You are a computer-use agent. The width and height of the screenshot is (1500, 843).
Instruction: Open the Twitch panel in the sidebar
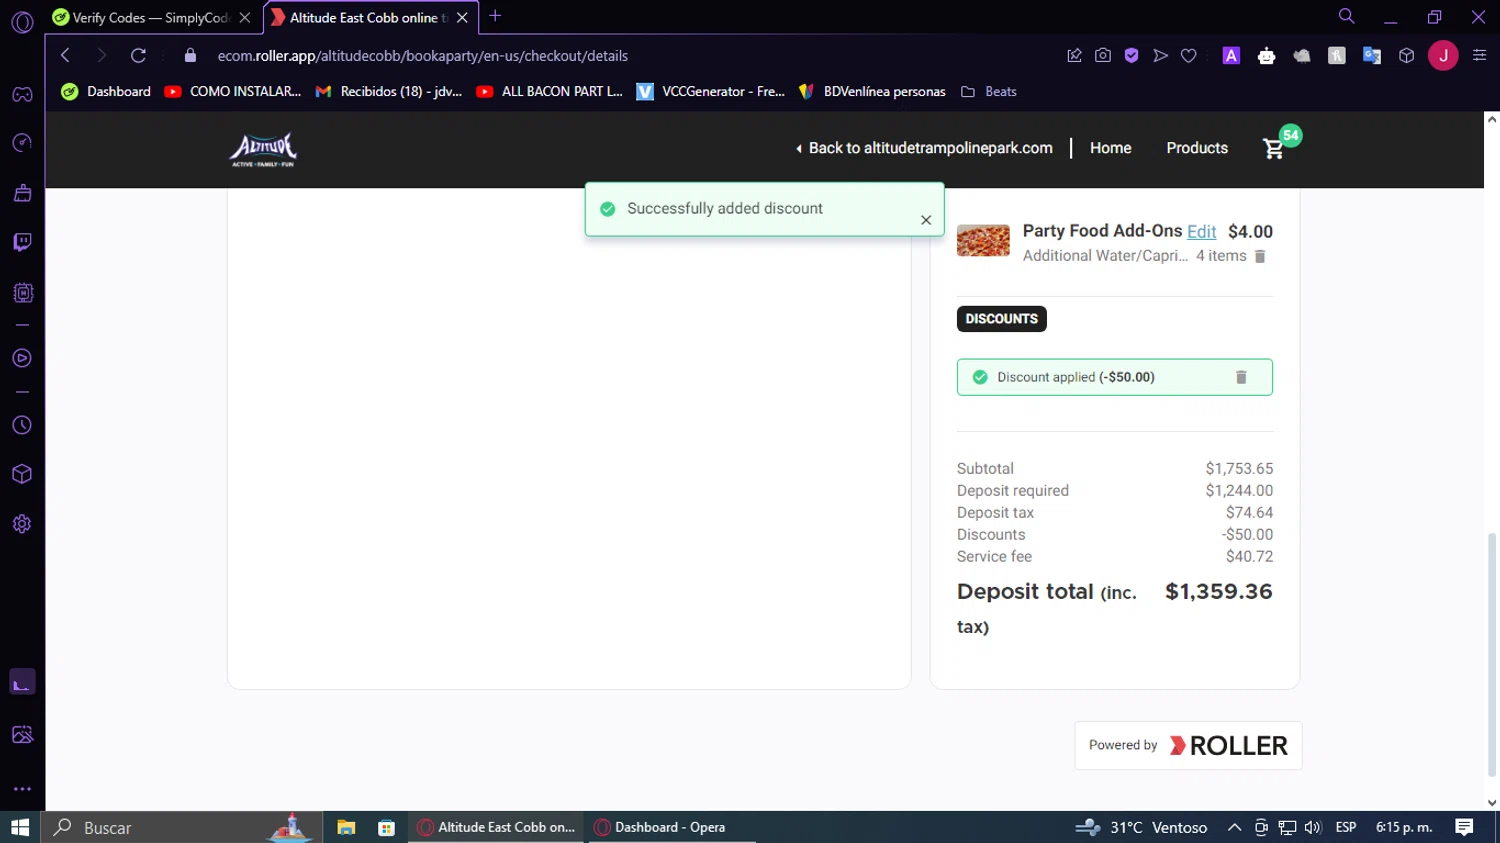coord(22,242)
